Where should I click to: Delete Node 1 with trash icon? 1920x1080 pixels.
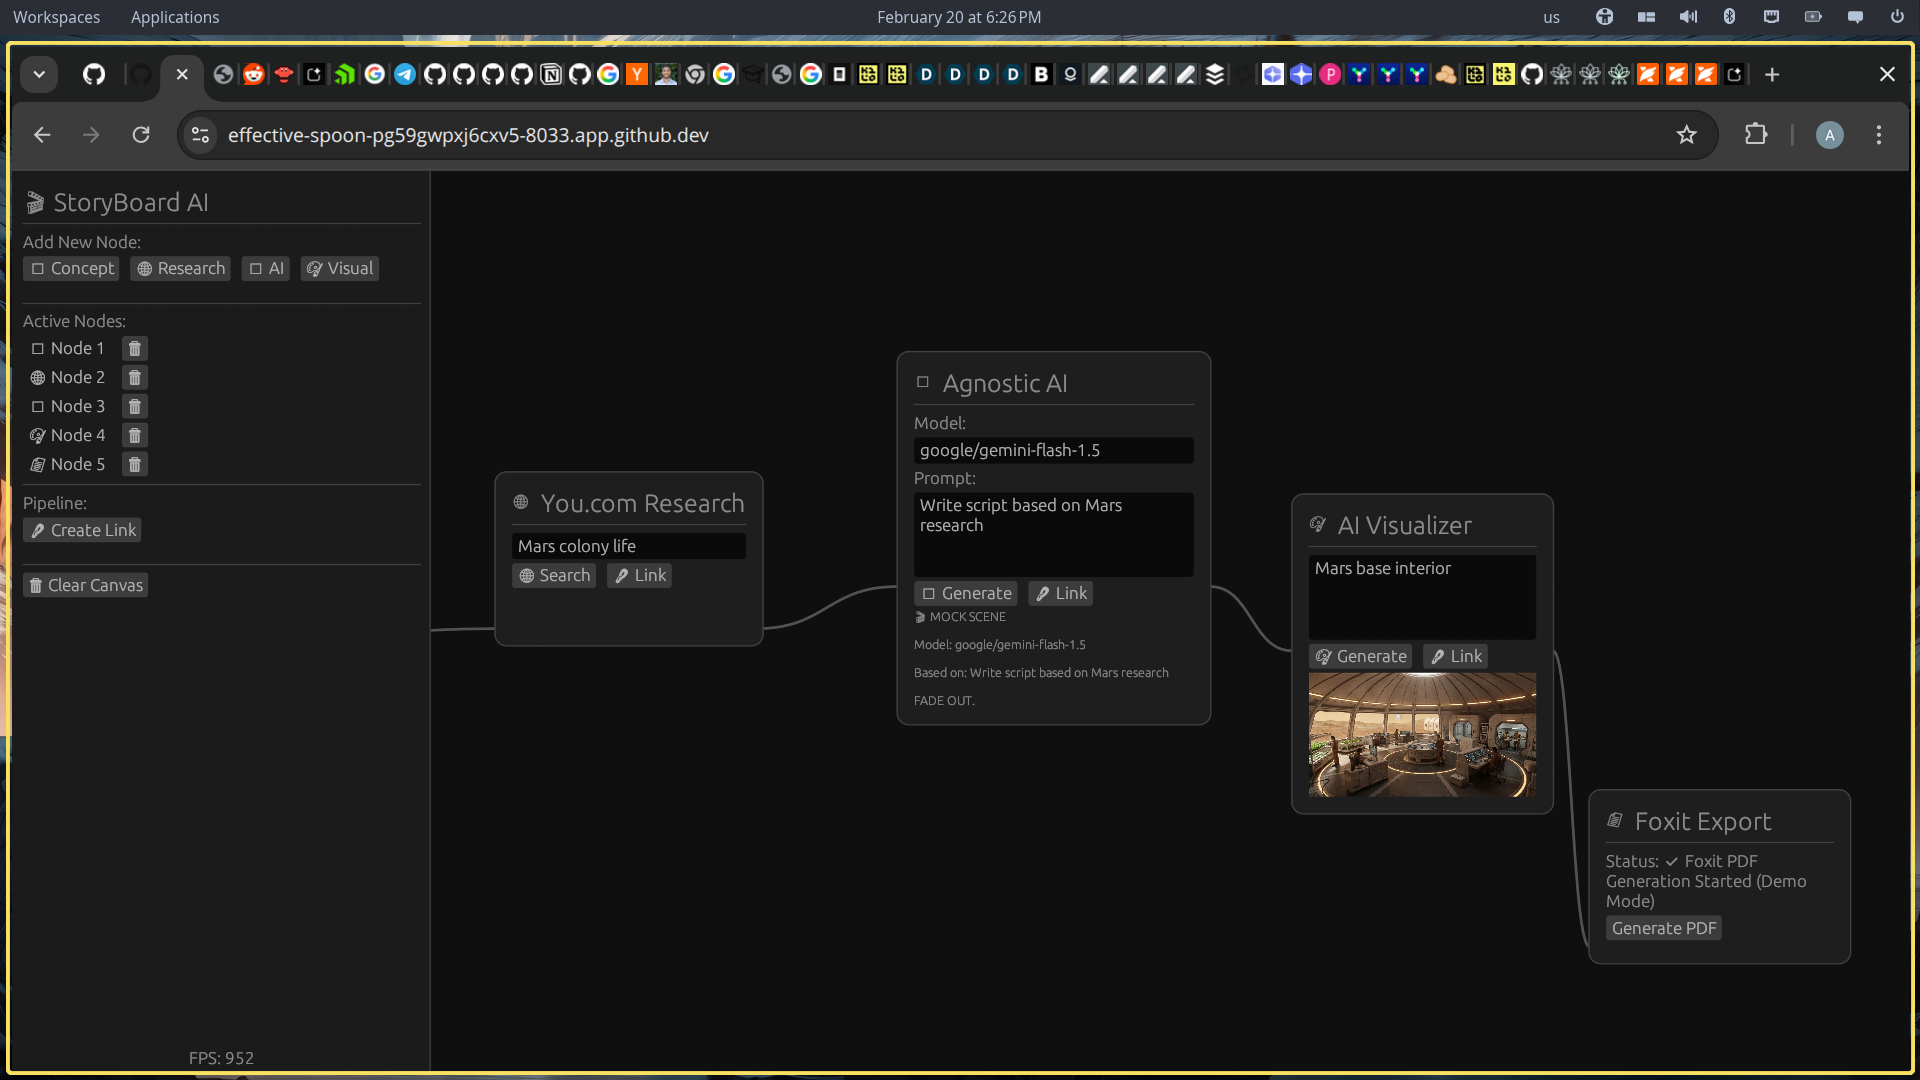click(134, 348)
